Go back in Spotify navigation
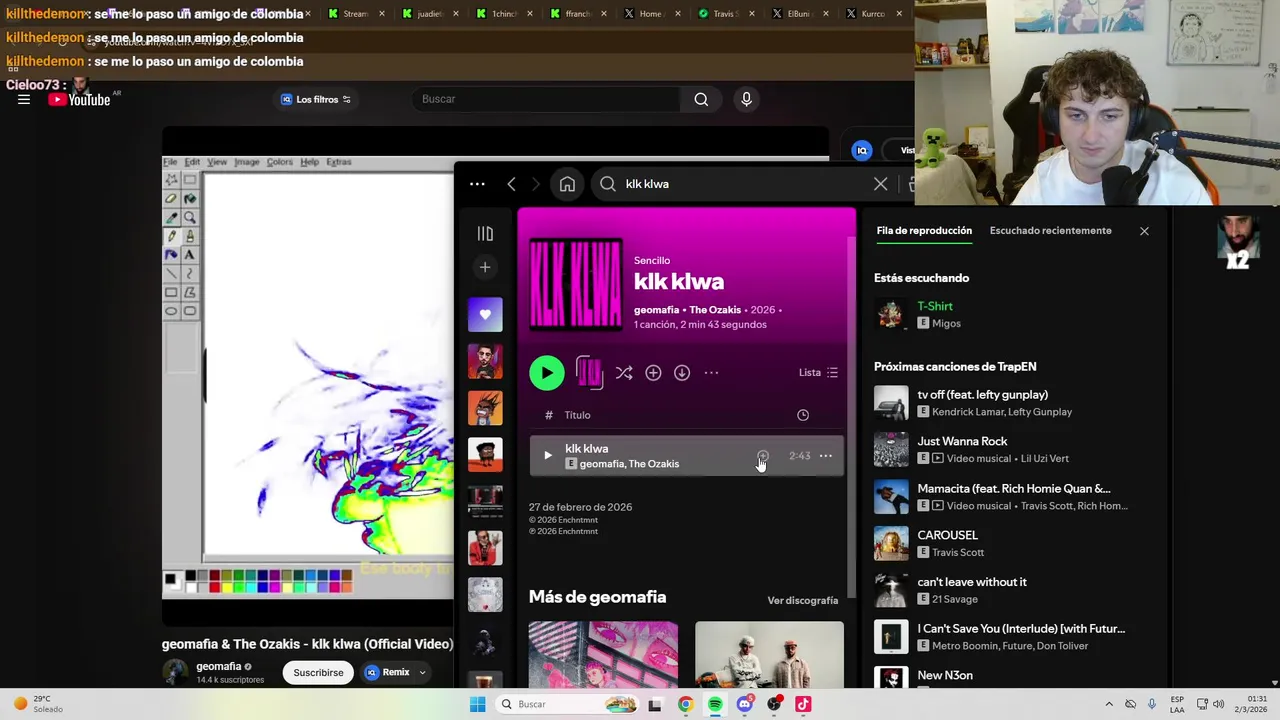This screenshot has height=720, width=1280. pyautogui.click(x=511, y=184)
